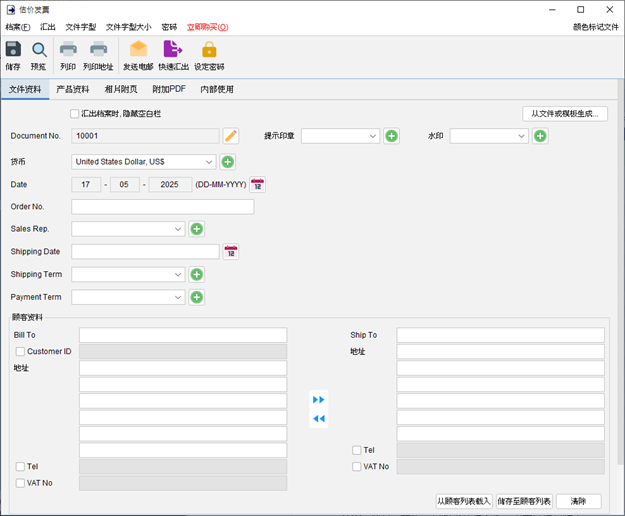Open calendar picker beside Date field
This screenshot has width=625, height=516.
click(257, 184)
